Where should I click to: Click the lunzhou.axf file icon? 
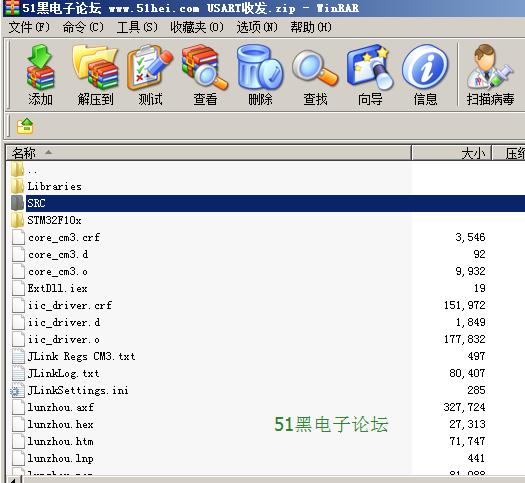click(x=18, y=407)
